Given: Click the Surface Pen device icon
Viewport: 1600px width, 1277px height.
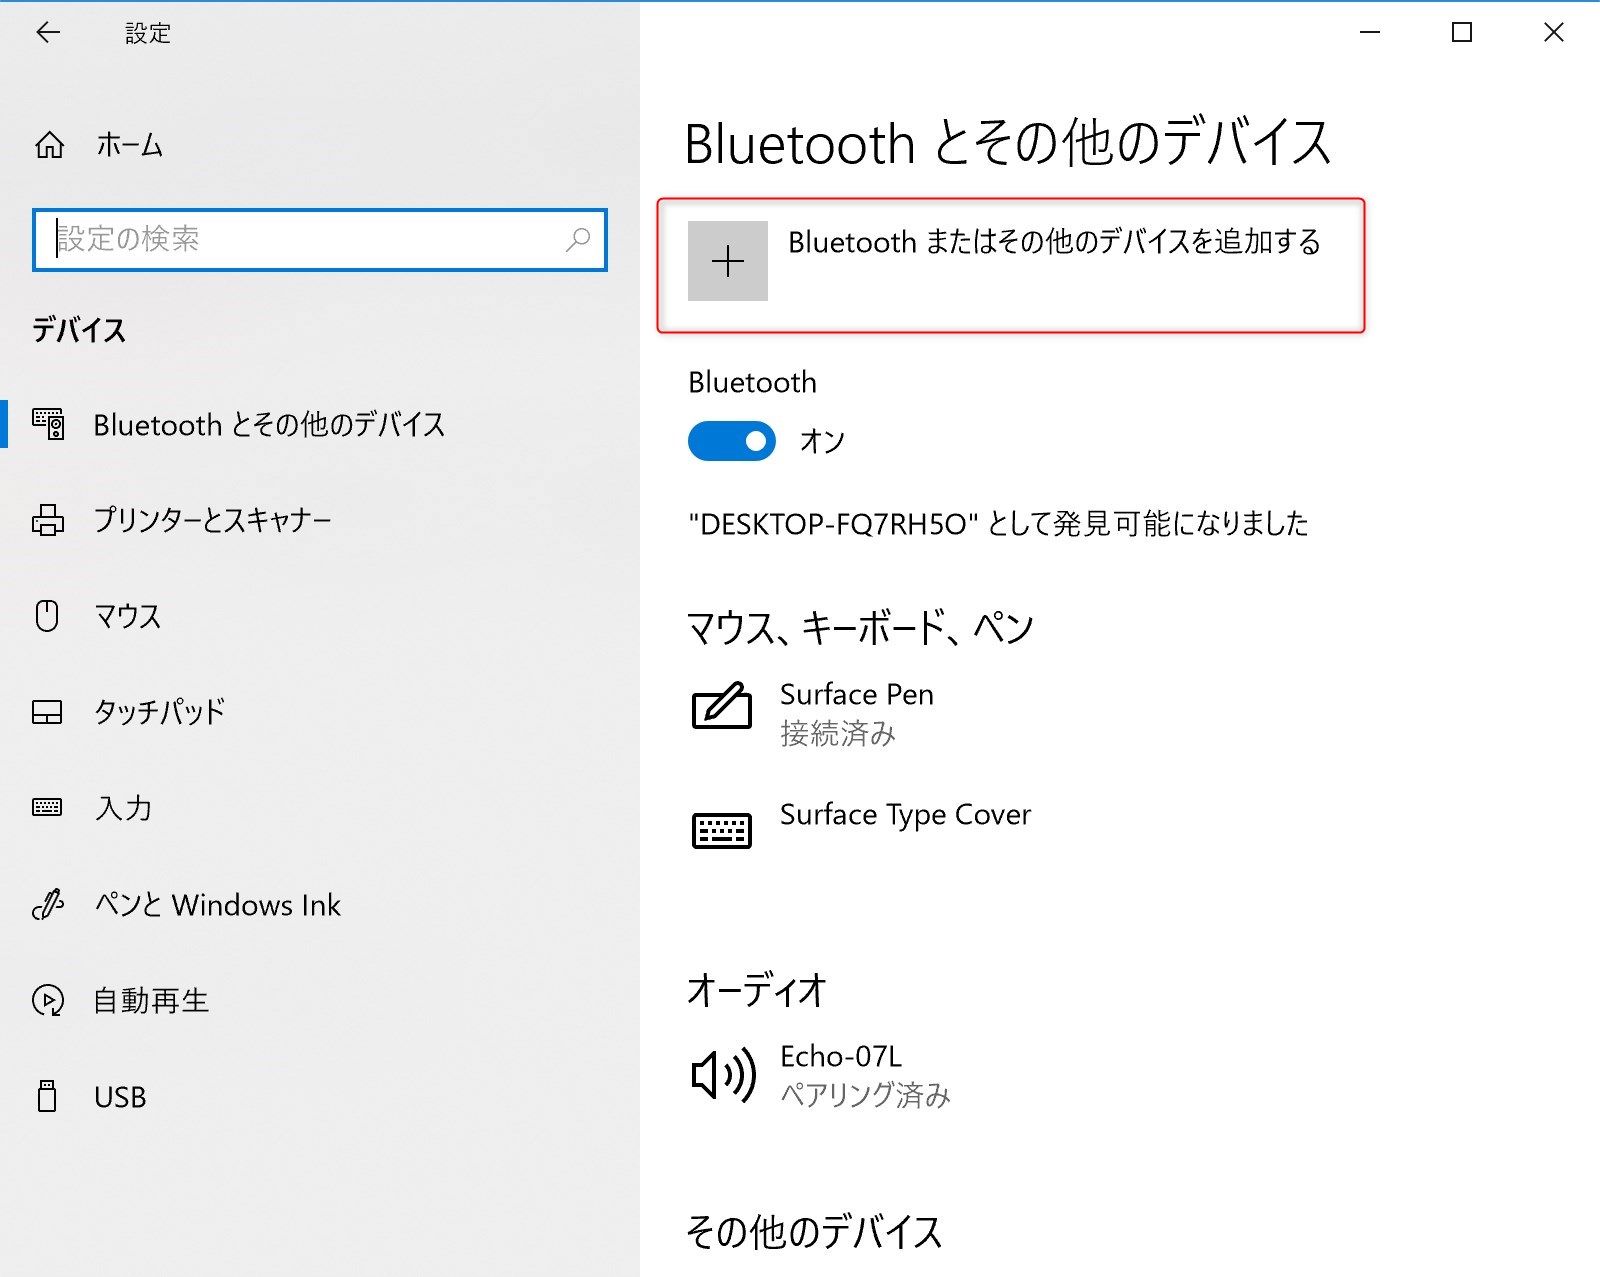Looking at the screenshot, I should point(721,705).
